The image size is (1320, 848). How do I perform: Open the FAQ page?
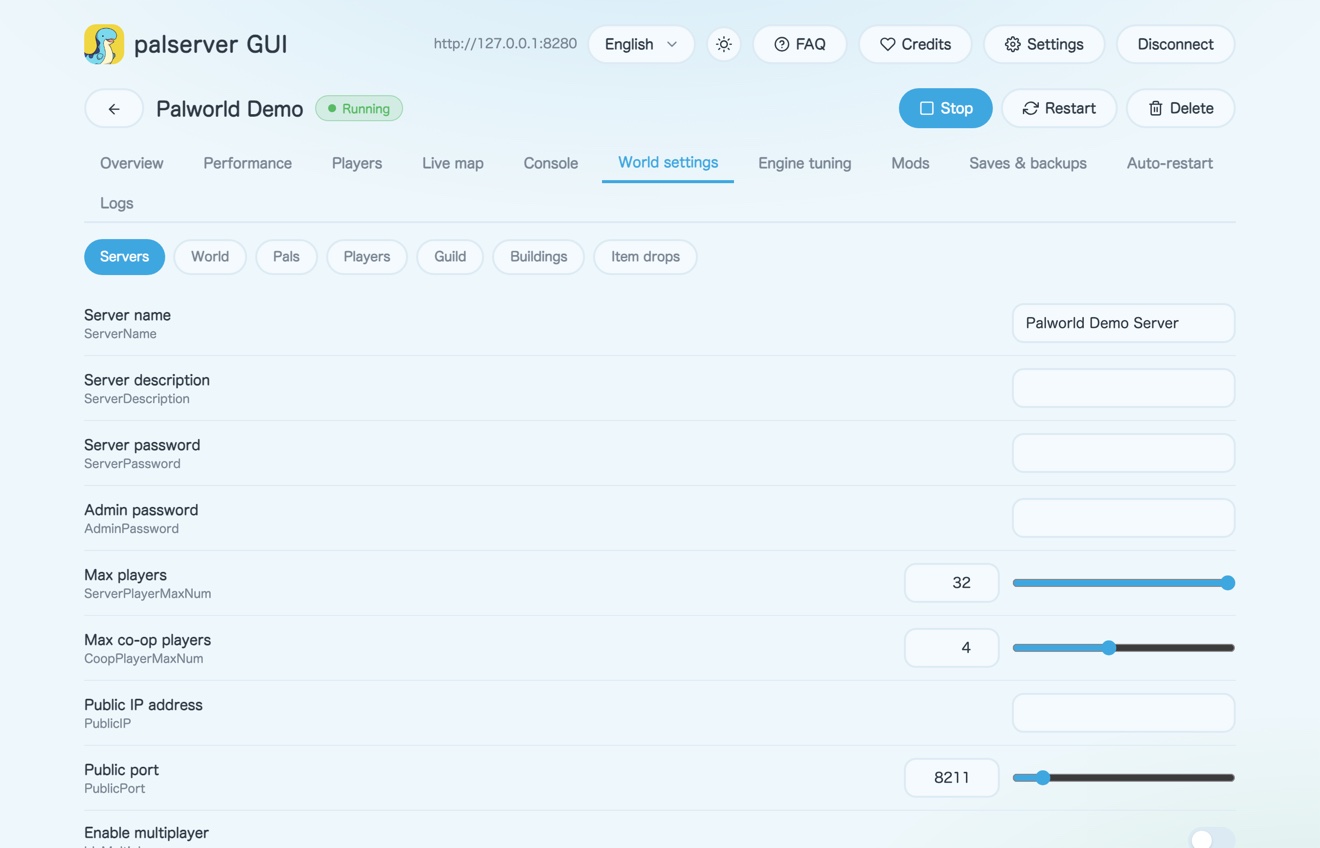click(800, 44)
